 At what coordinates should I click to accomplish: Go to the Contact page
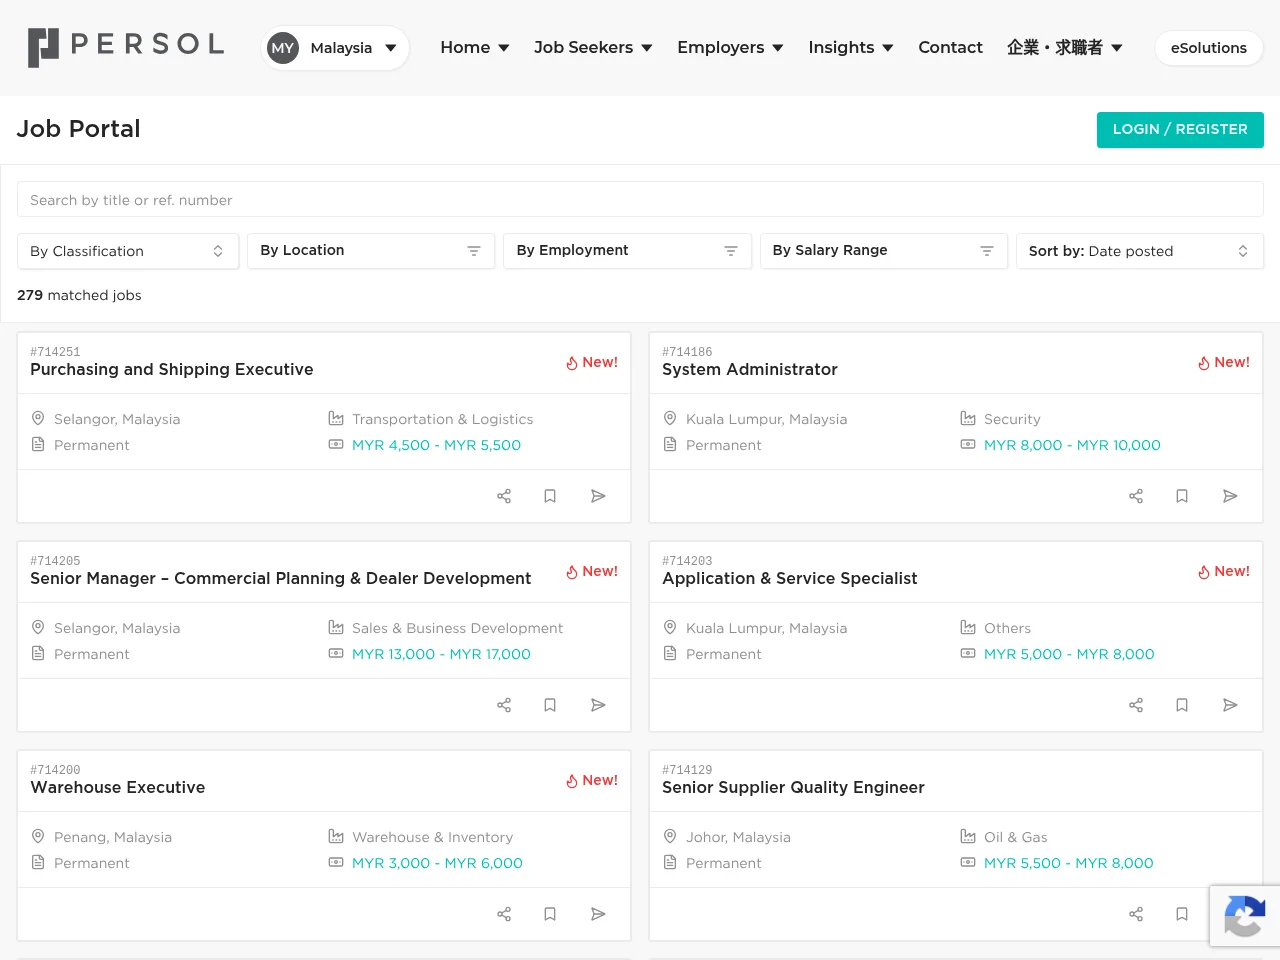click(950, 47)
